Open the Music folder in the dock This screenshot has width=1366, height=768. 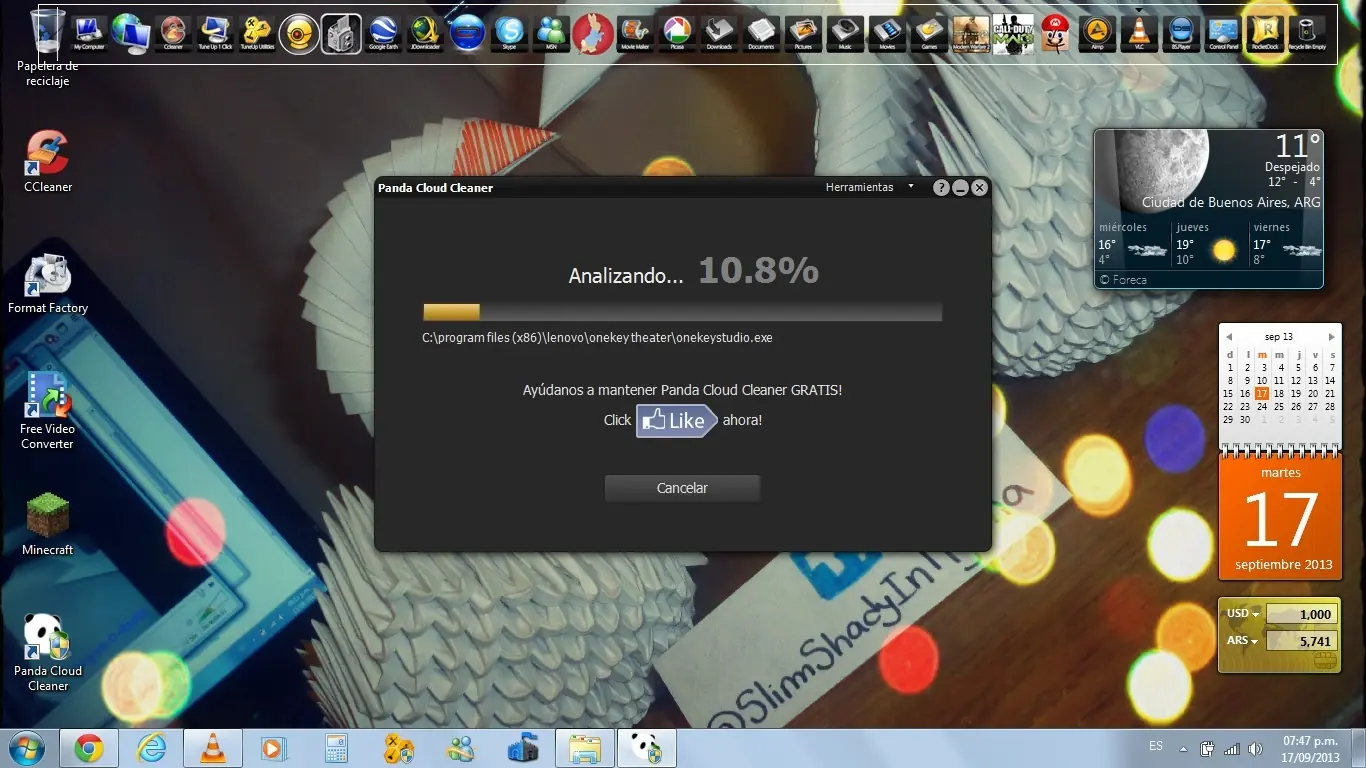(845, 33)
